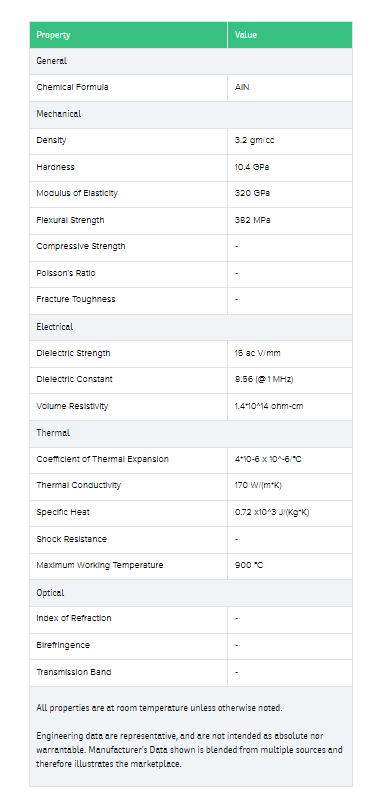Click the Density 3.2 gm/cc value
The height and width of the screenshot is (807, 373).
tap(254, 141)
